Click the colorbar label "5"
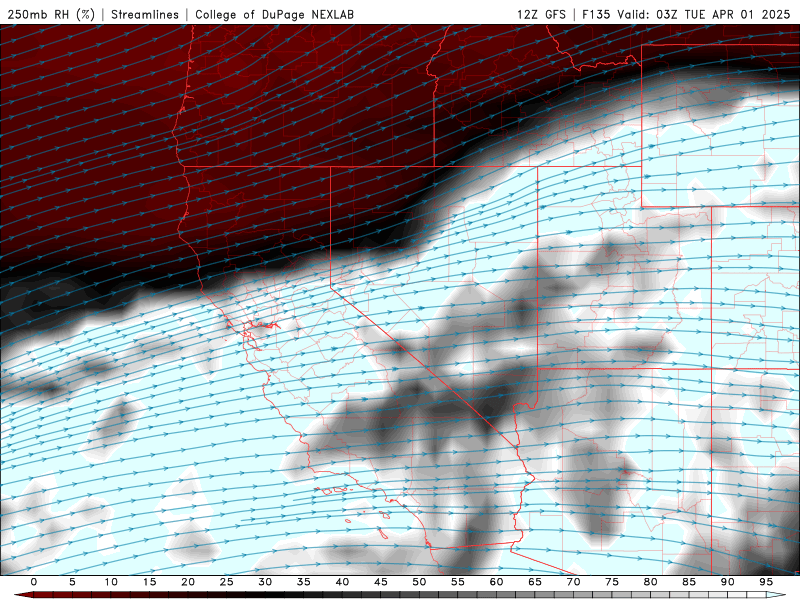 point(72,582)
